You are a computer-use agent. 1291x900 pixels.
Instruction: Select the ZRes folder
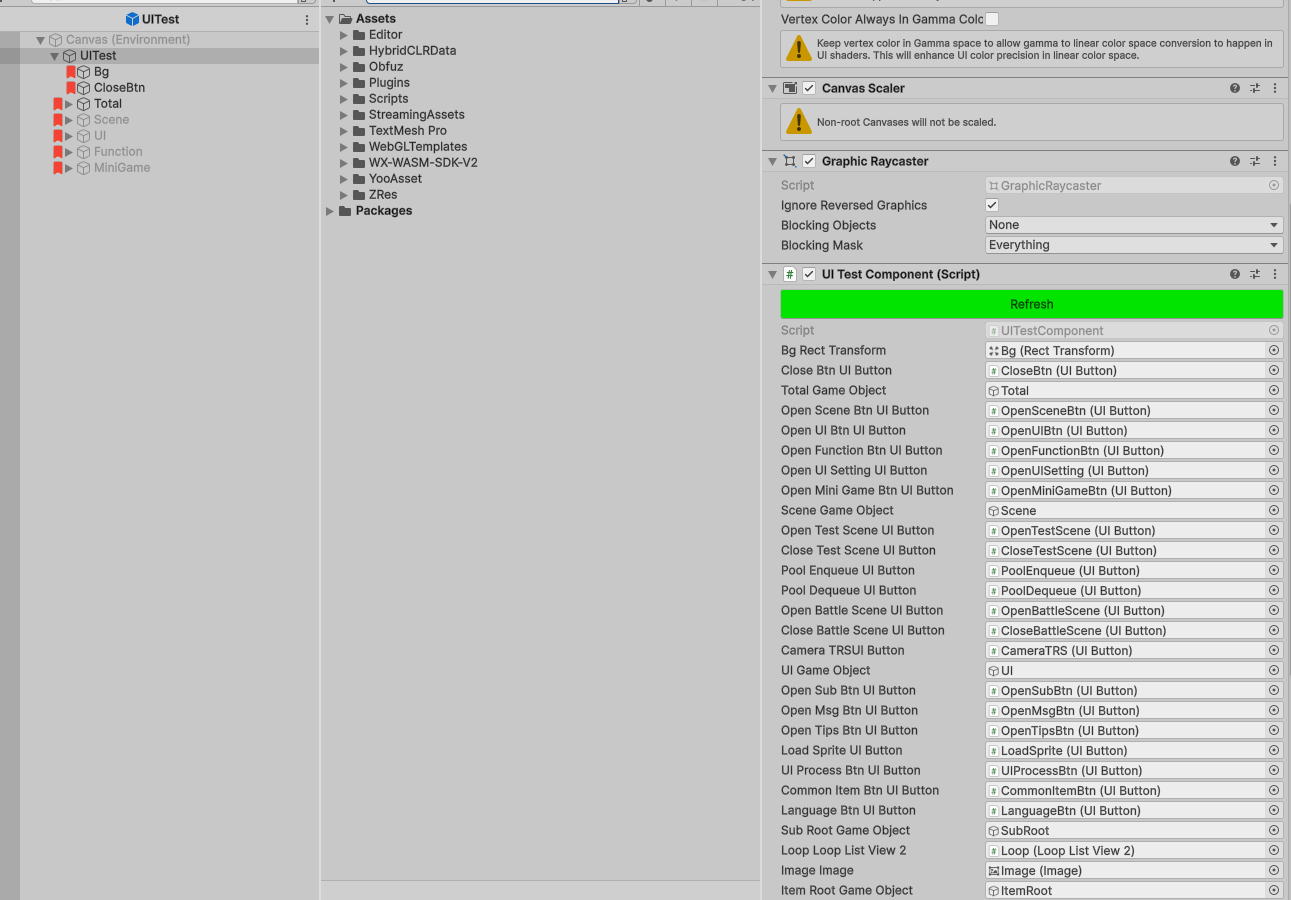pyautogui.click(x=382, y=195)
